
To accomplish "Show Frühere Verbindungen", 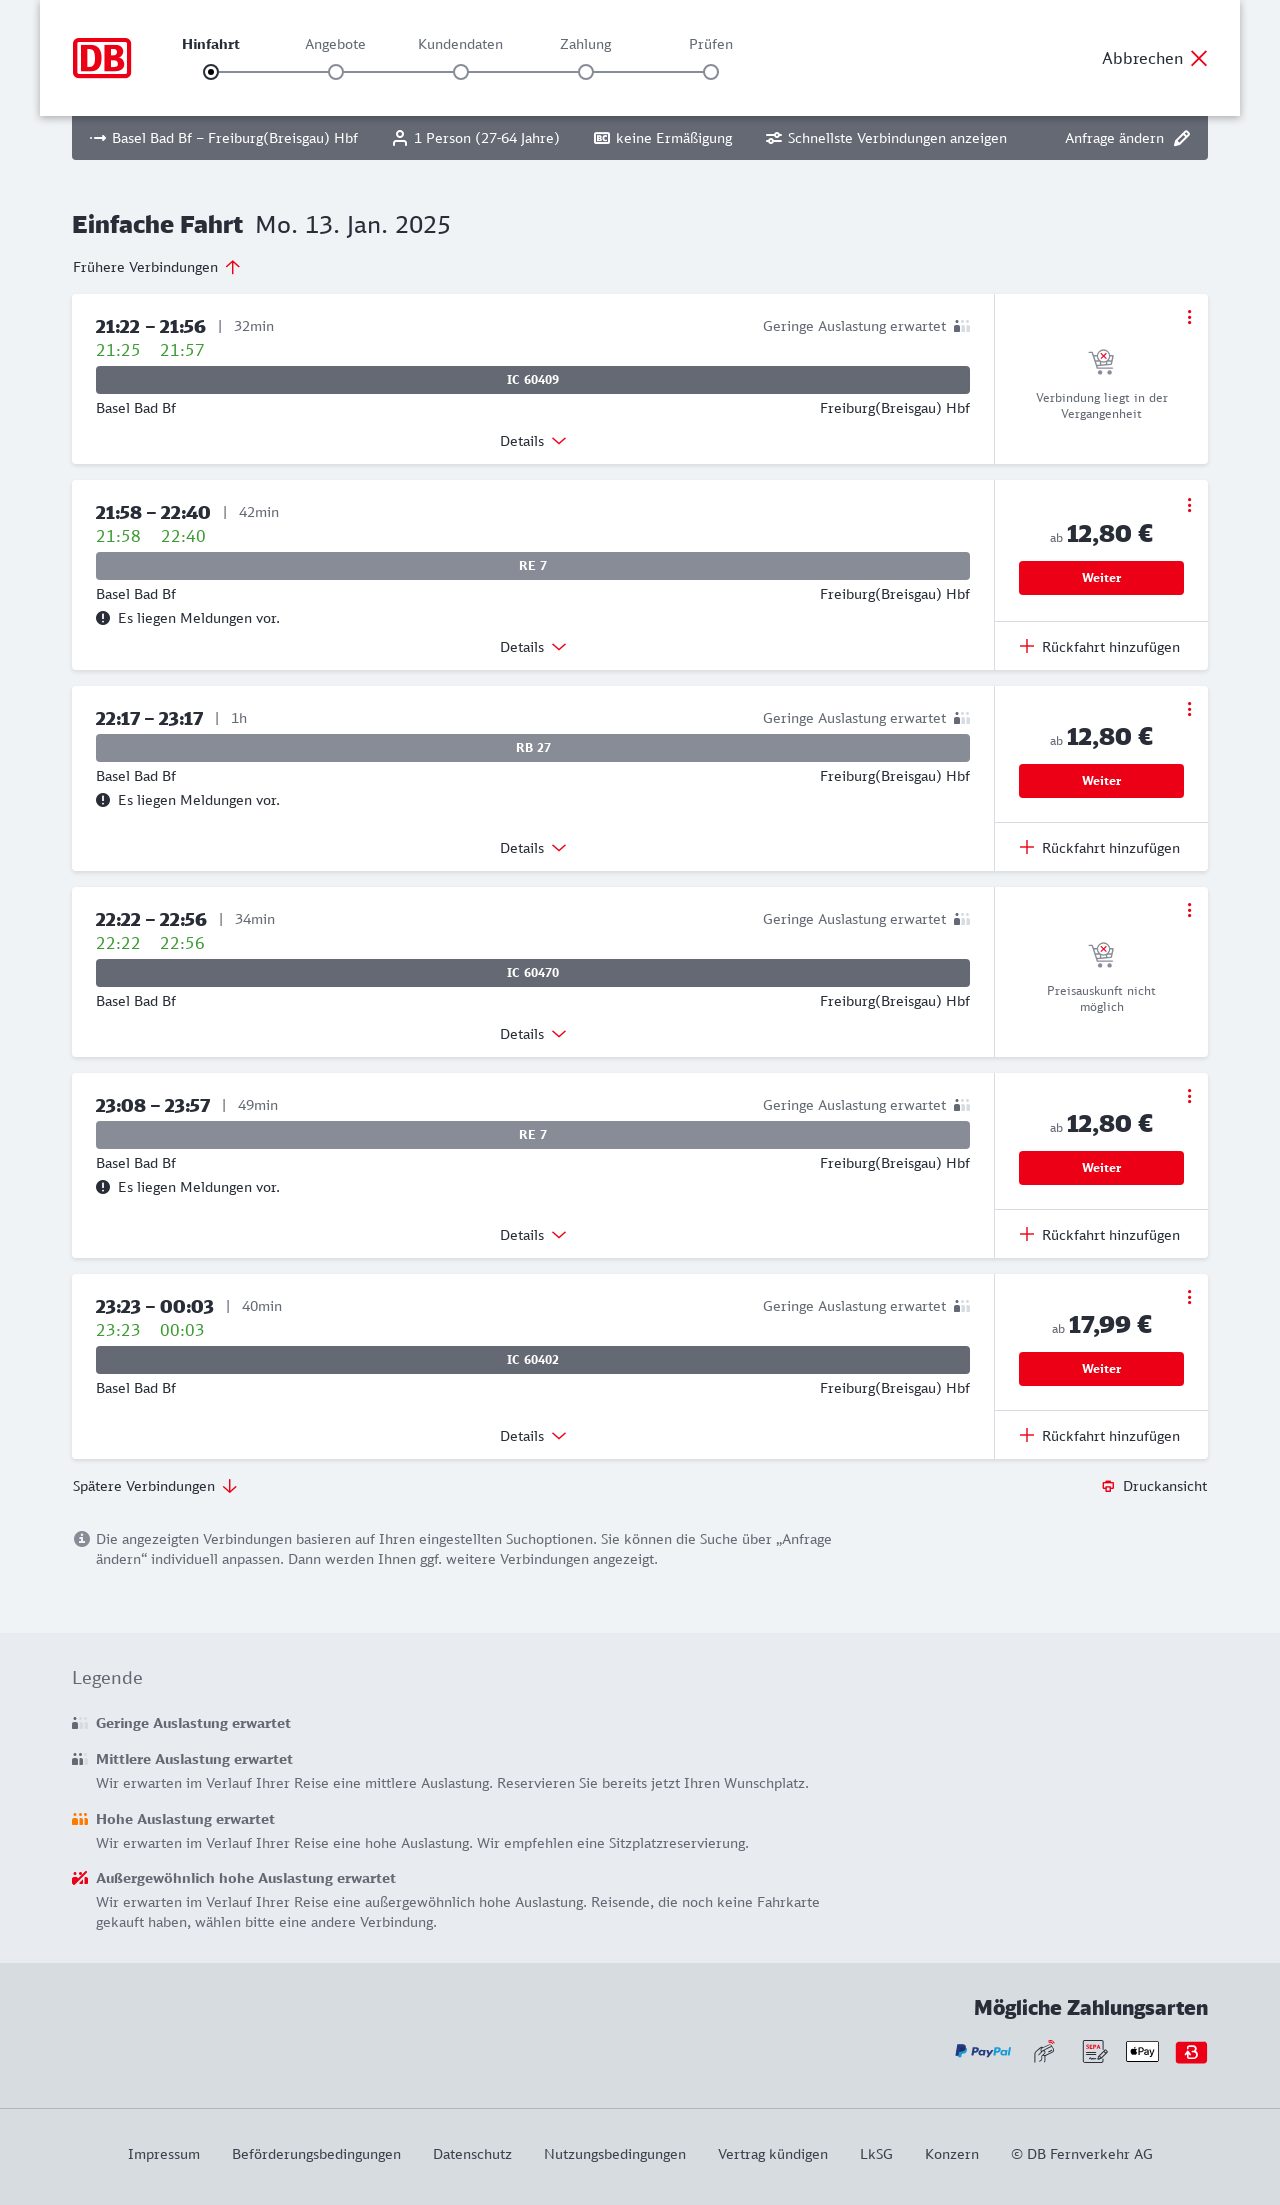I will coord(157,267).
